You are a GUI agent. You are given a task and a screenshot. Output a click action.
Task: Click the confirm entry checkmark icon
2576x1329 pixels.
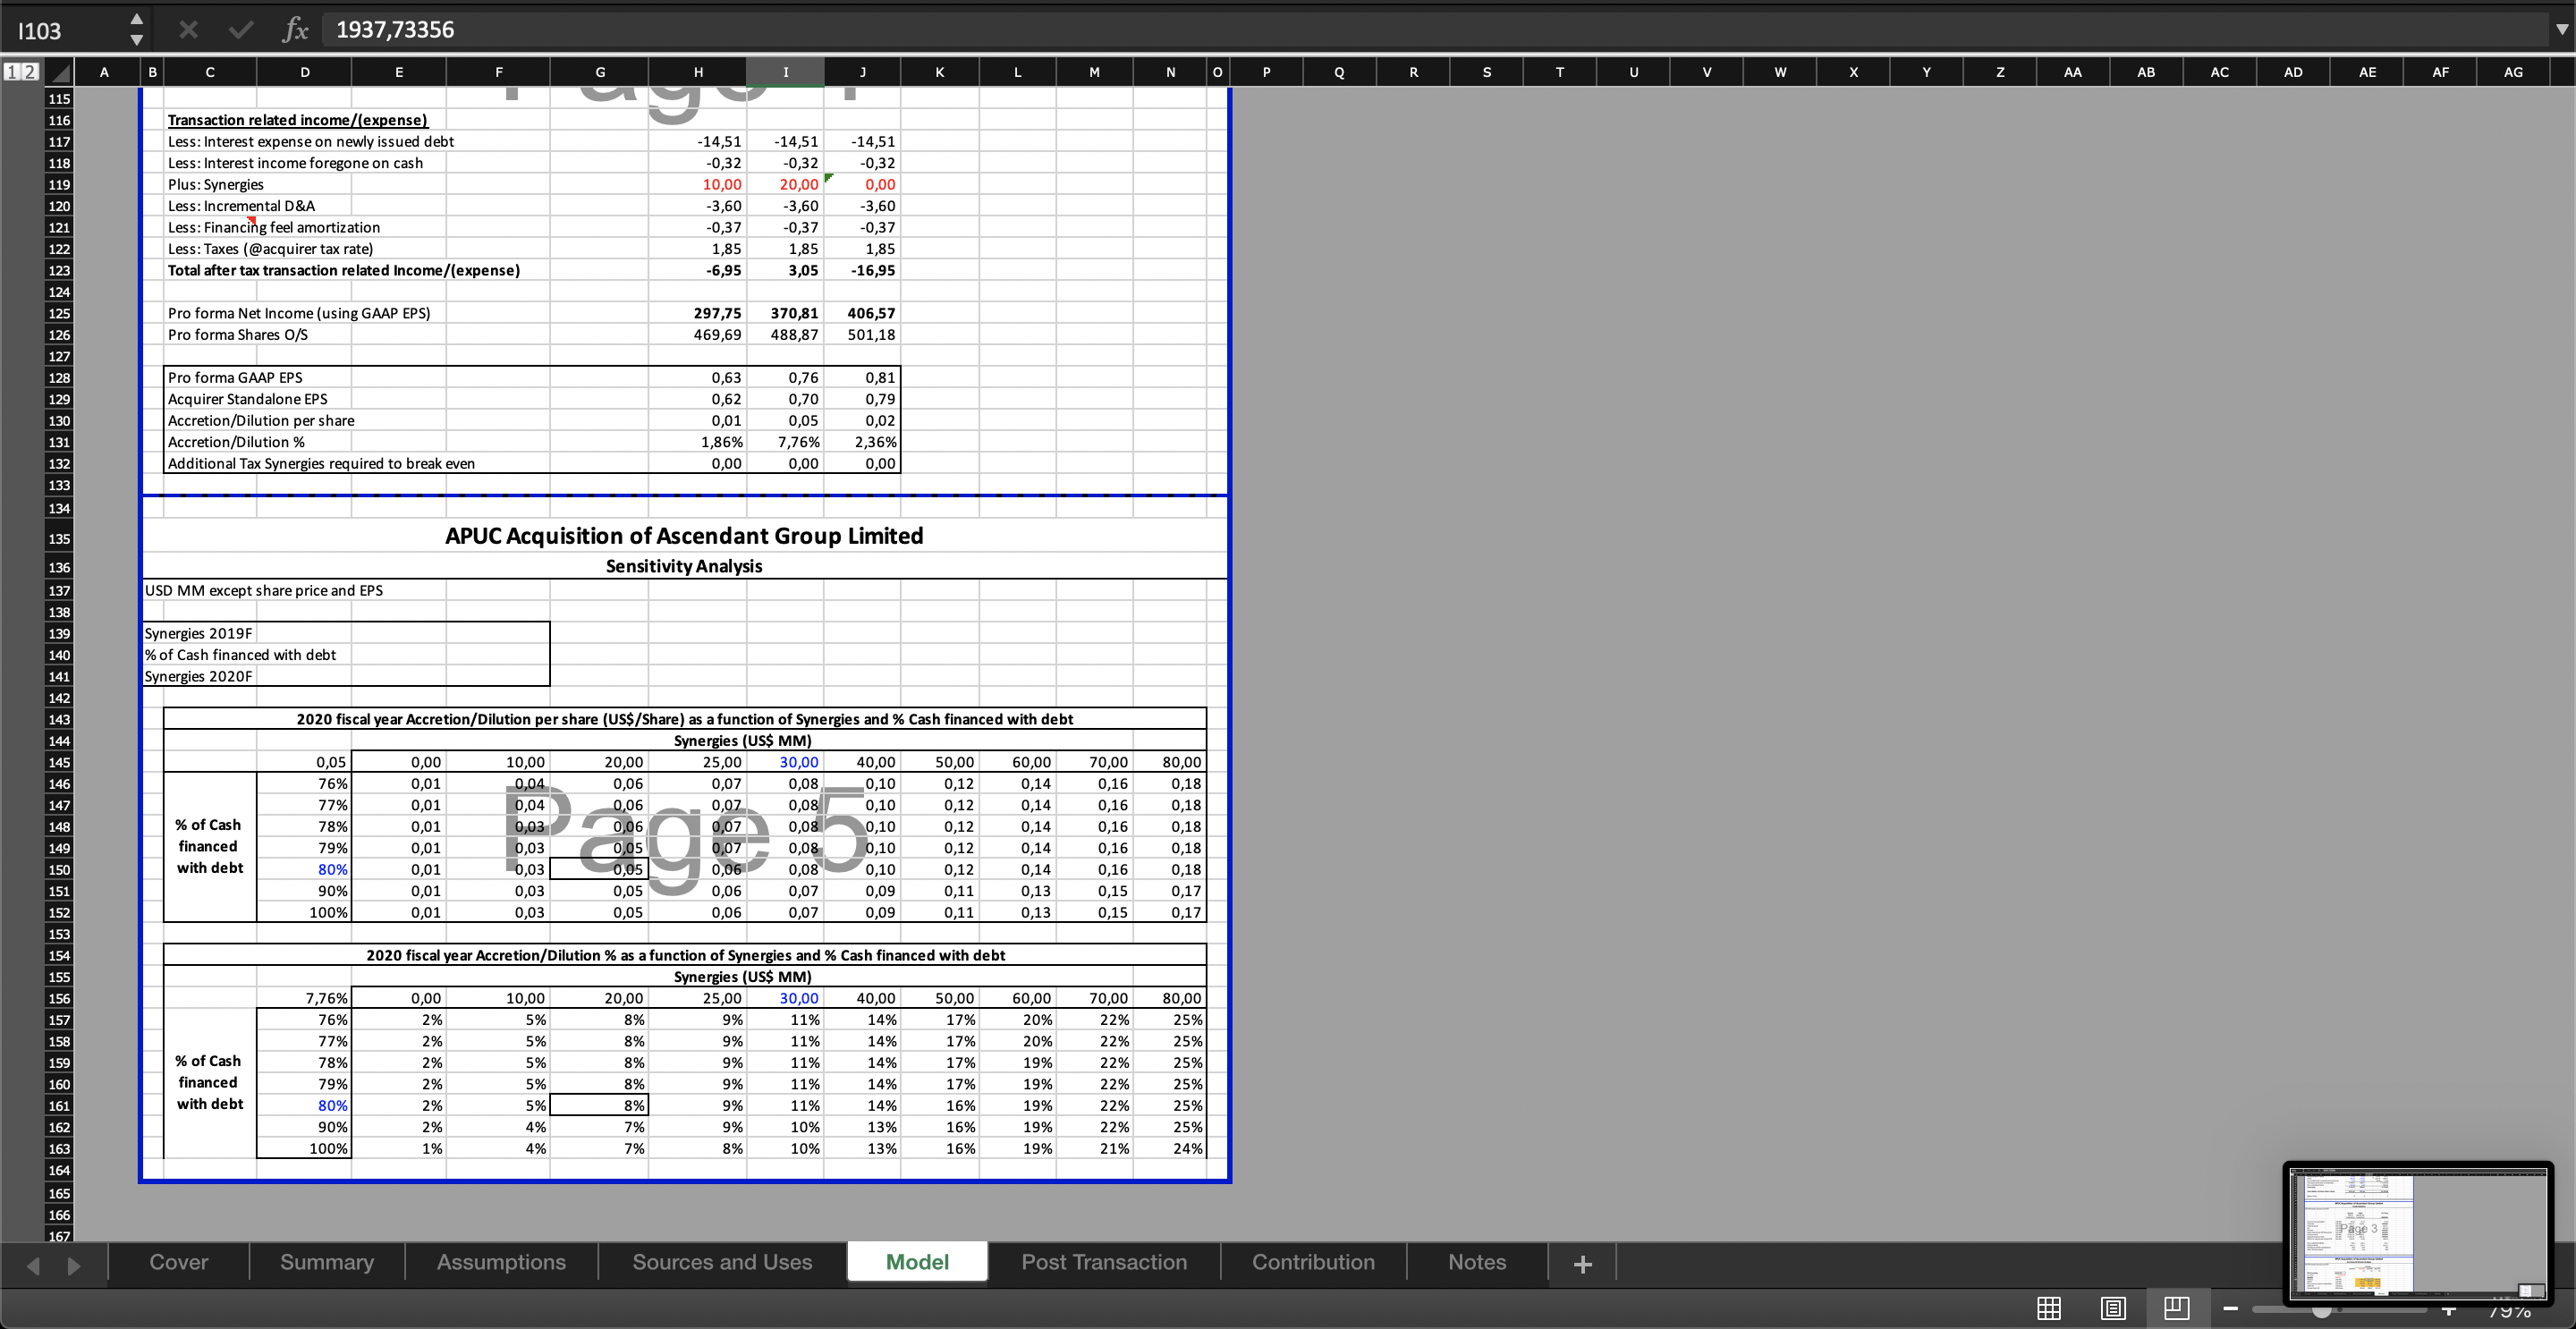[x=240, y=30]
